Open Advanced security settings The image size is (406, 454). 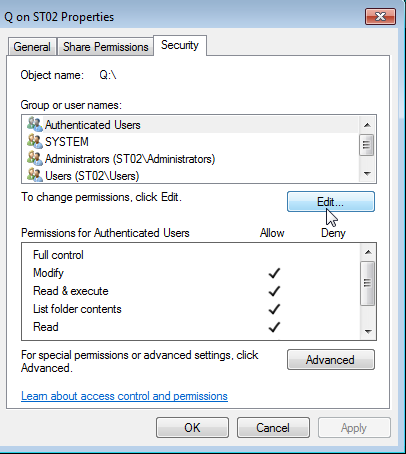(x=331, y=360)
